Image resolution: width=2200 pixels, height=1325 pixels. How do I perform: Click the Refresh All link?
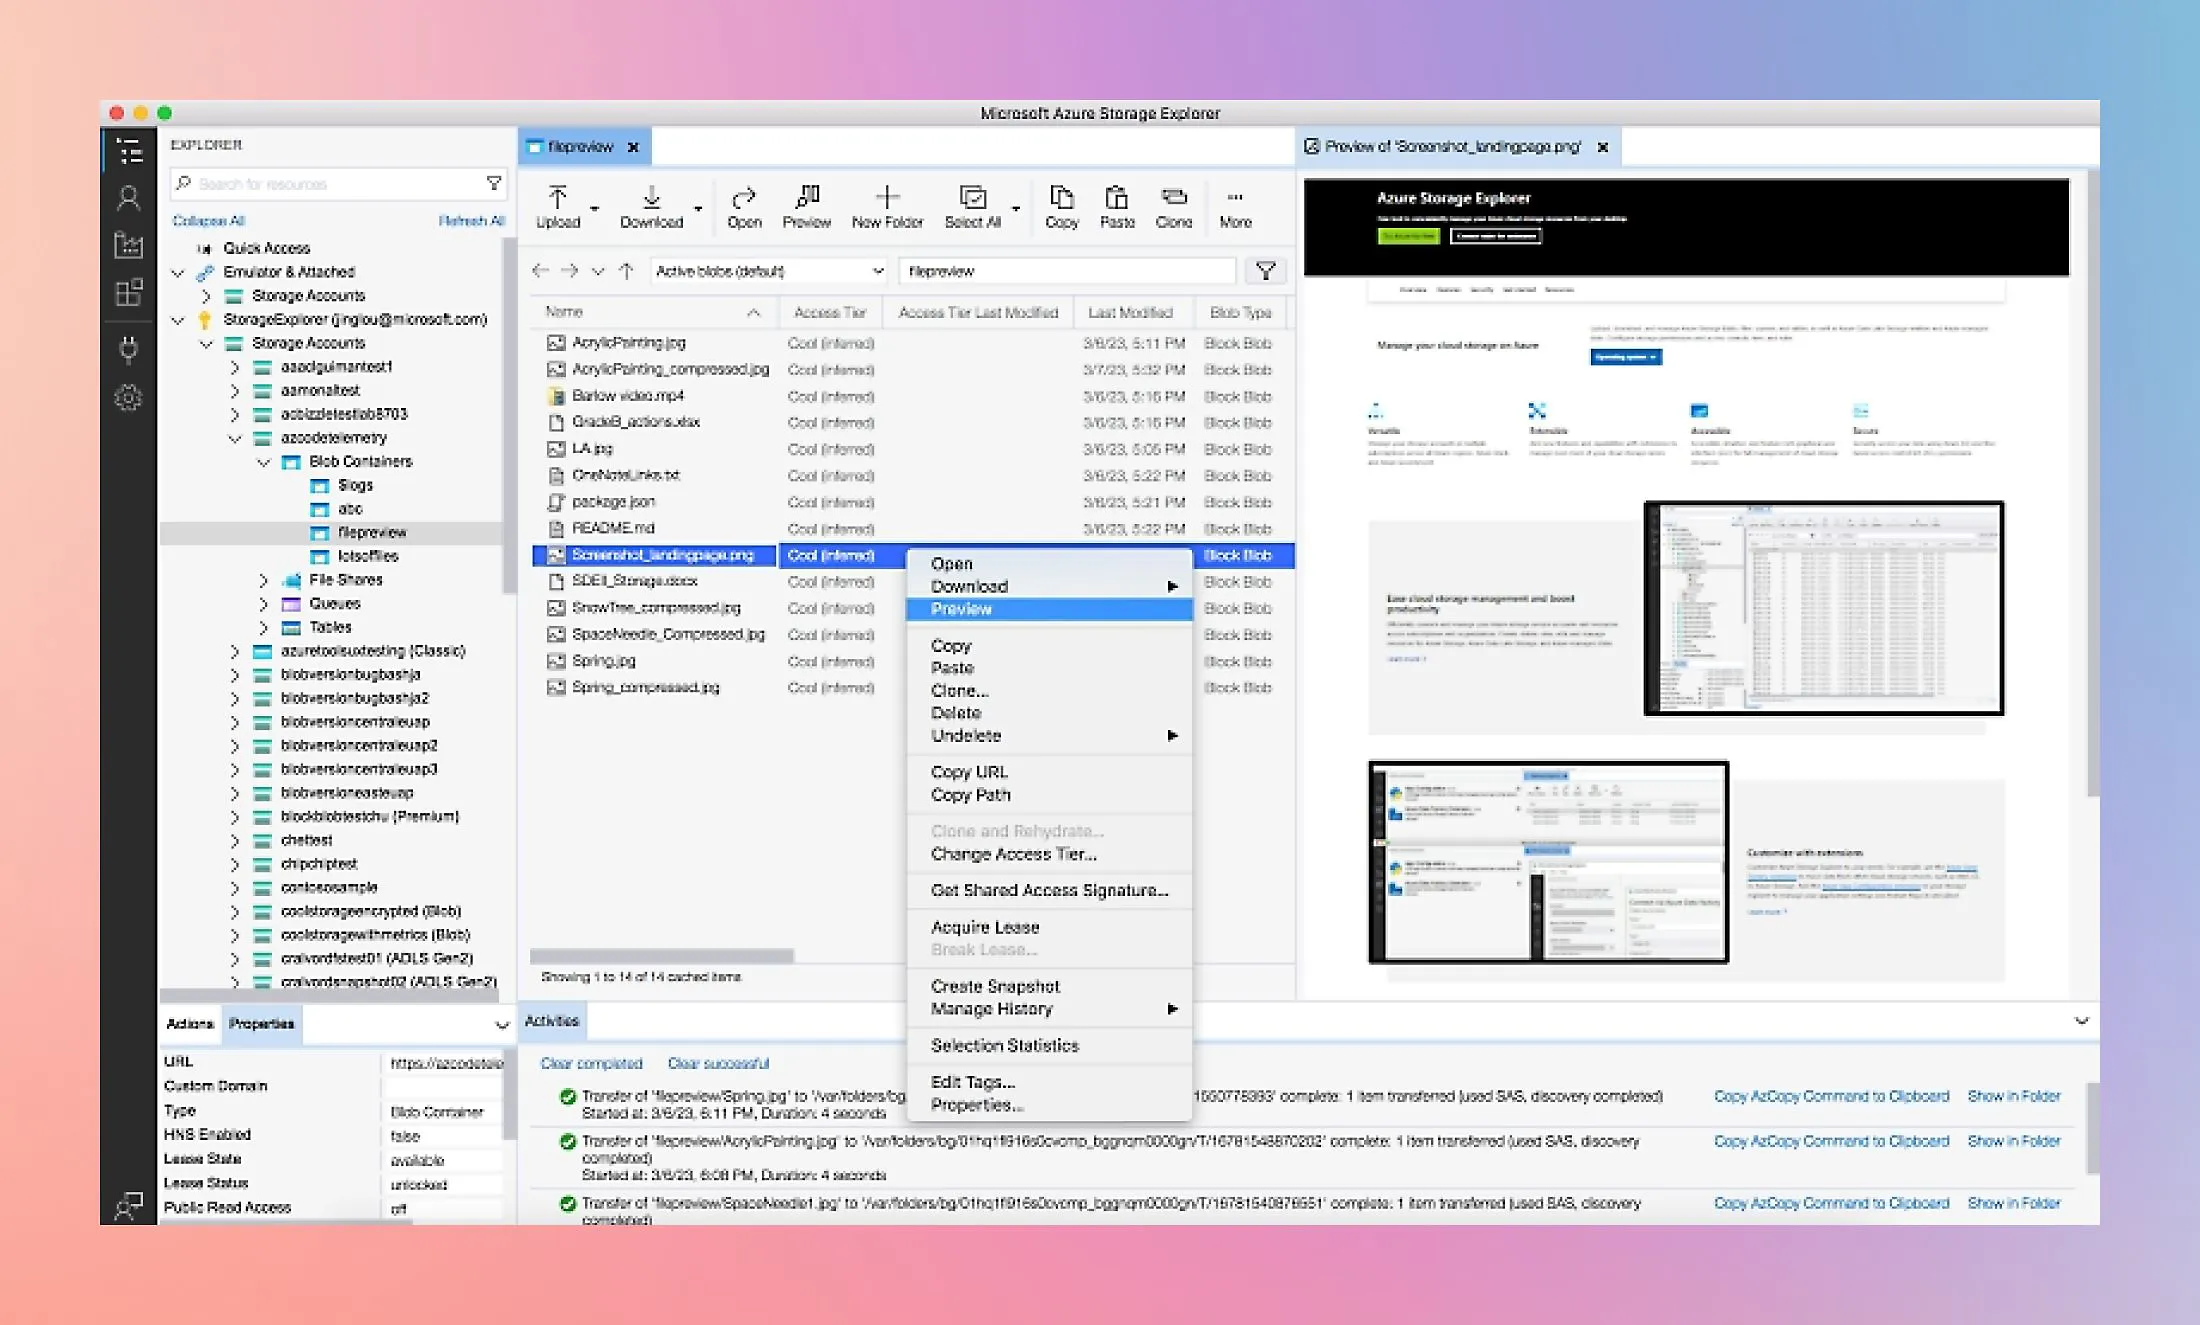point(471,221)
